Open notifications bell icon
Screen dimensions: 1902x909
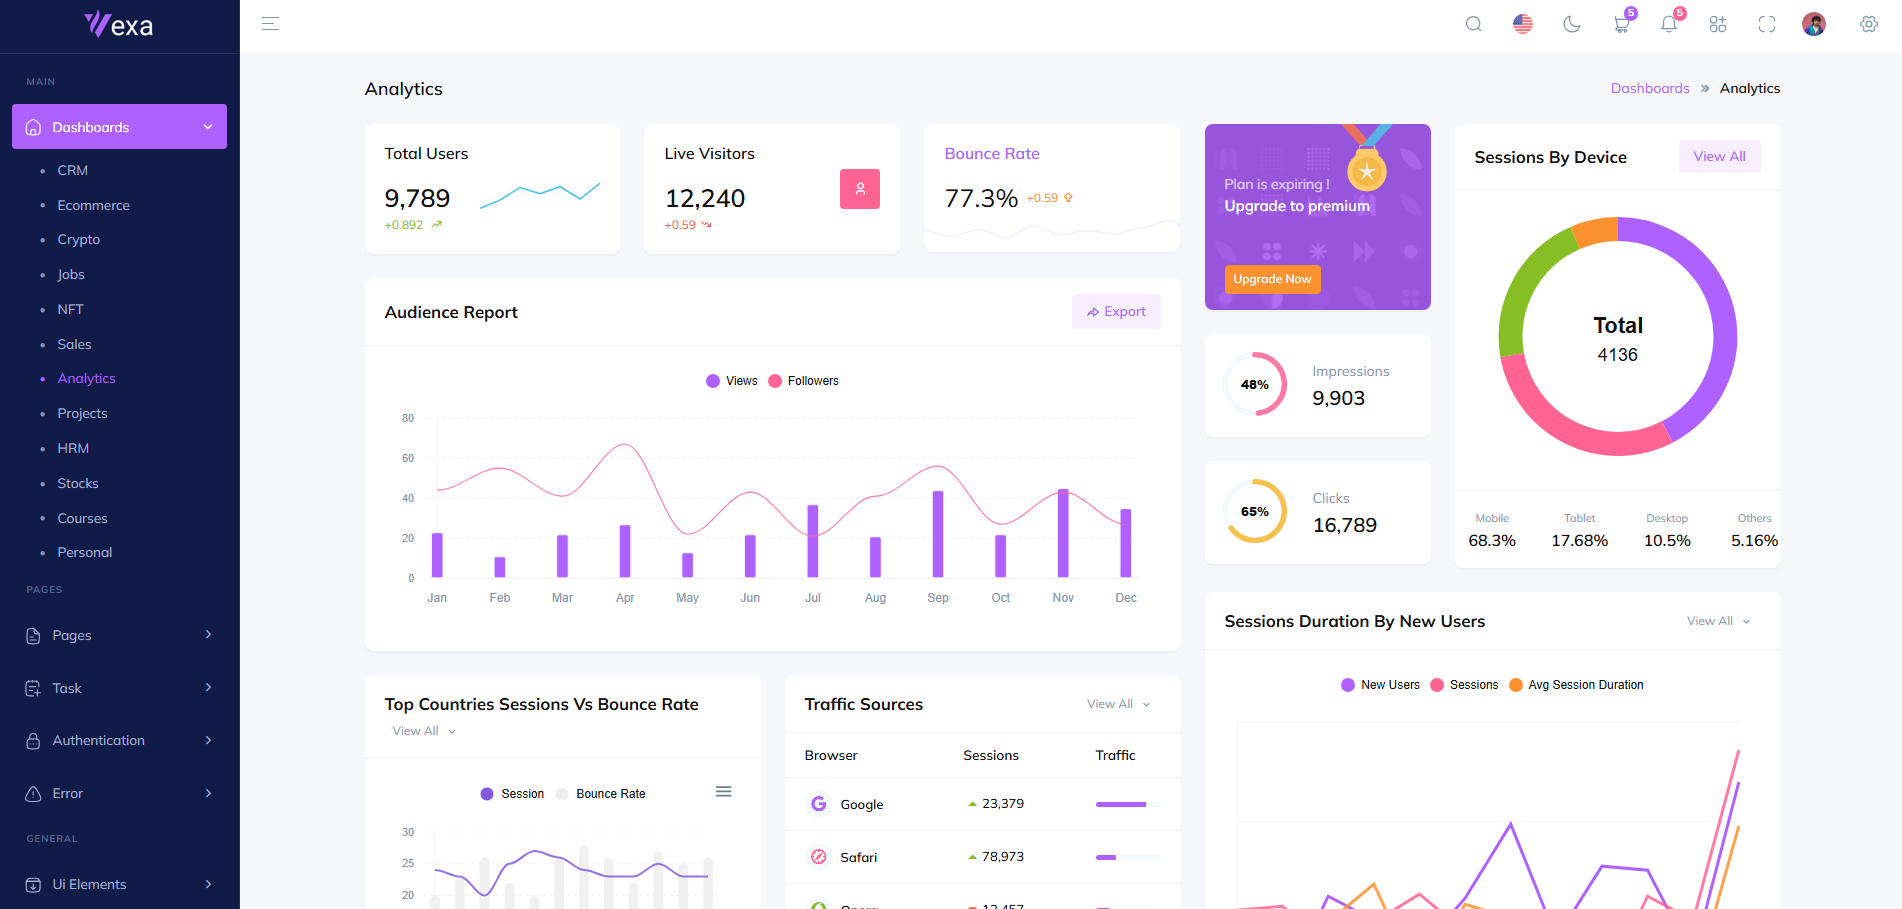click(1668, 24)
